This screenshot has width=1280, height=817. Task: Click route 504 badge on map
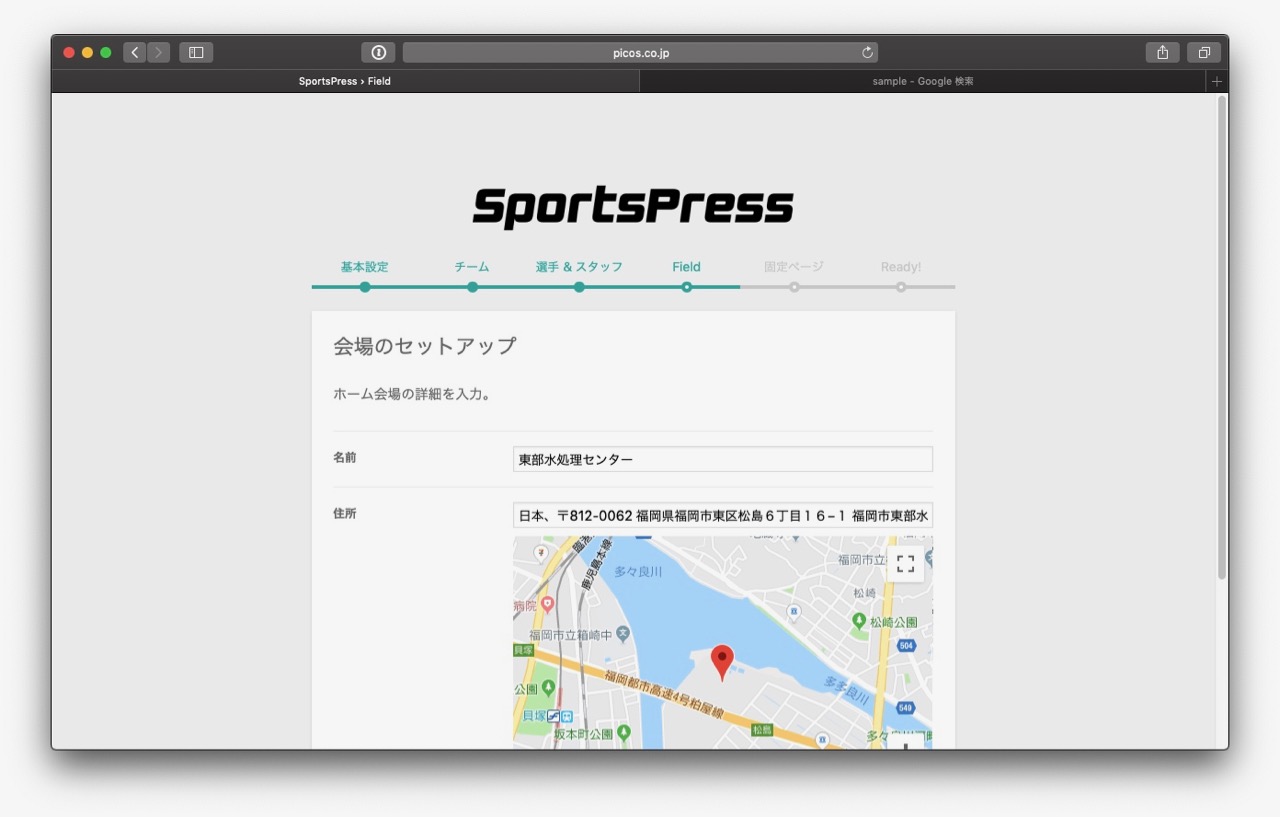pos(906,646)
